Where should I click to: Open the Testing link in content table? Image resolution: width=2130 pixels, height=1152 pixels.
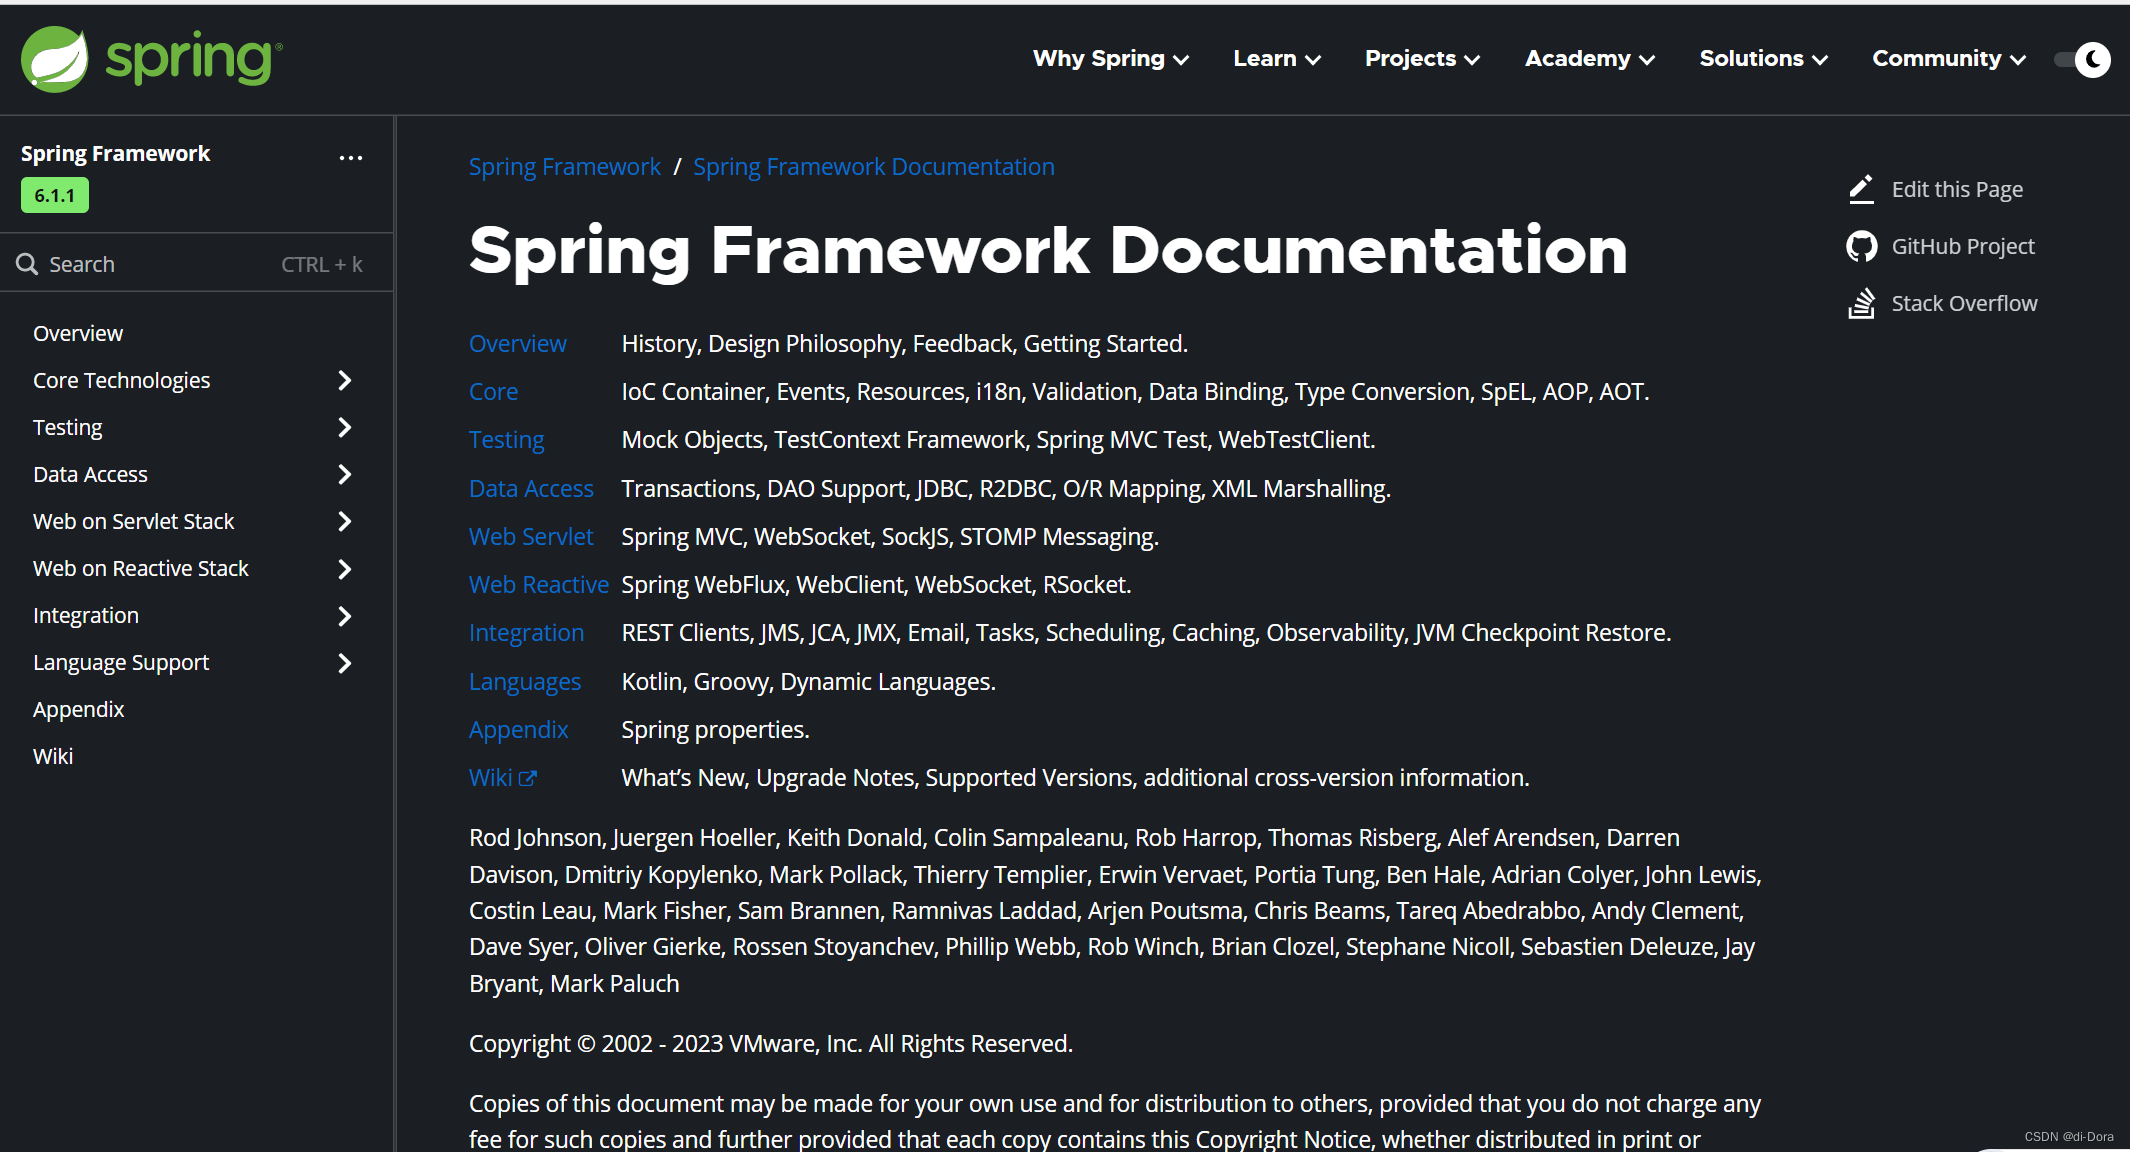(x=507, y=440)
